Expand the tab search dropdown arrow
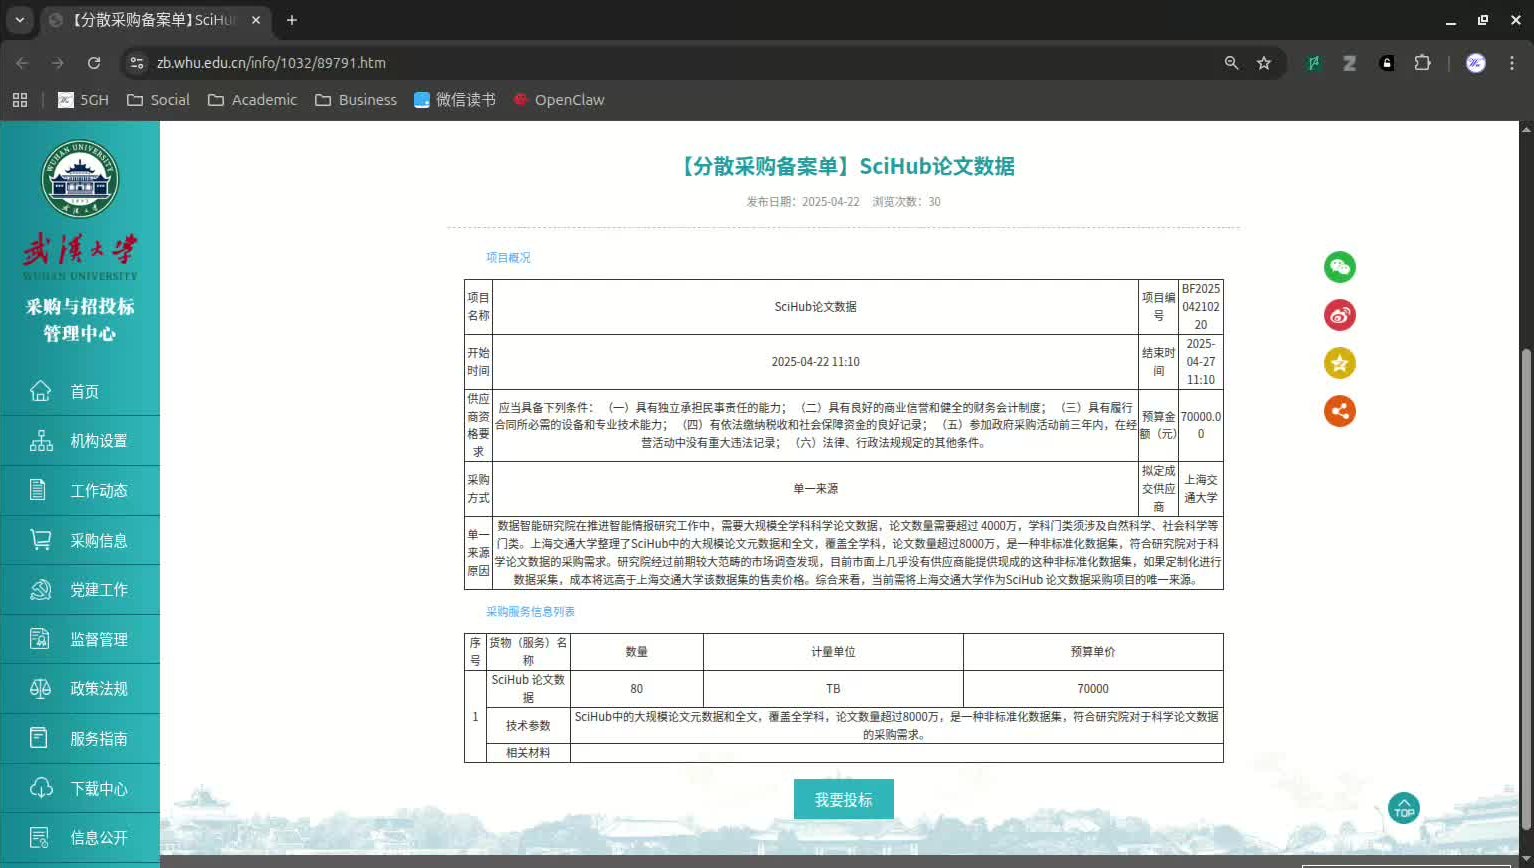1534x868 pixels. (x=19, y=20)
